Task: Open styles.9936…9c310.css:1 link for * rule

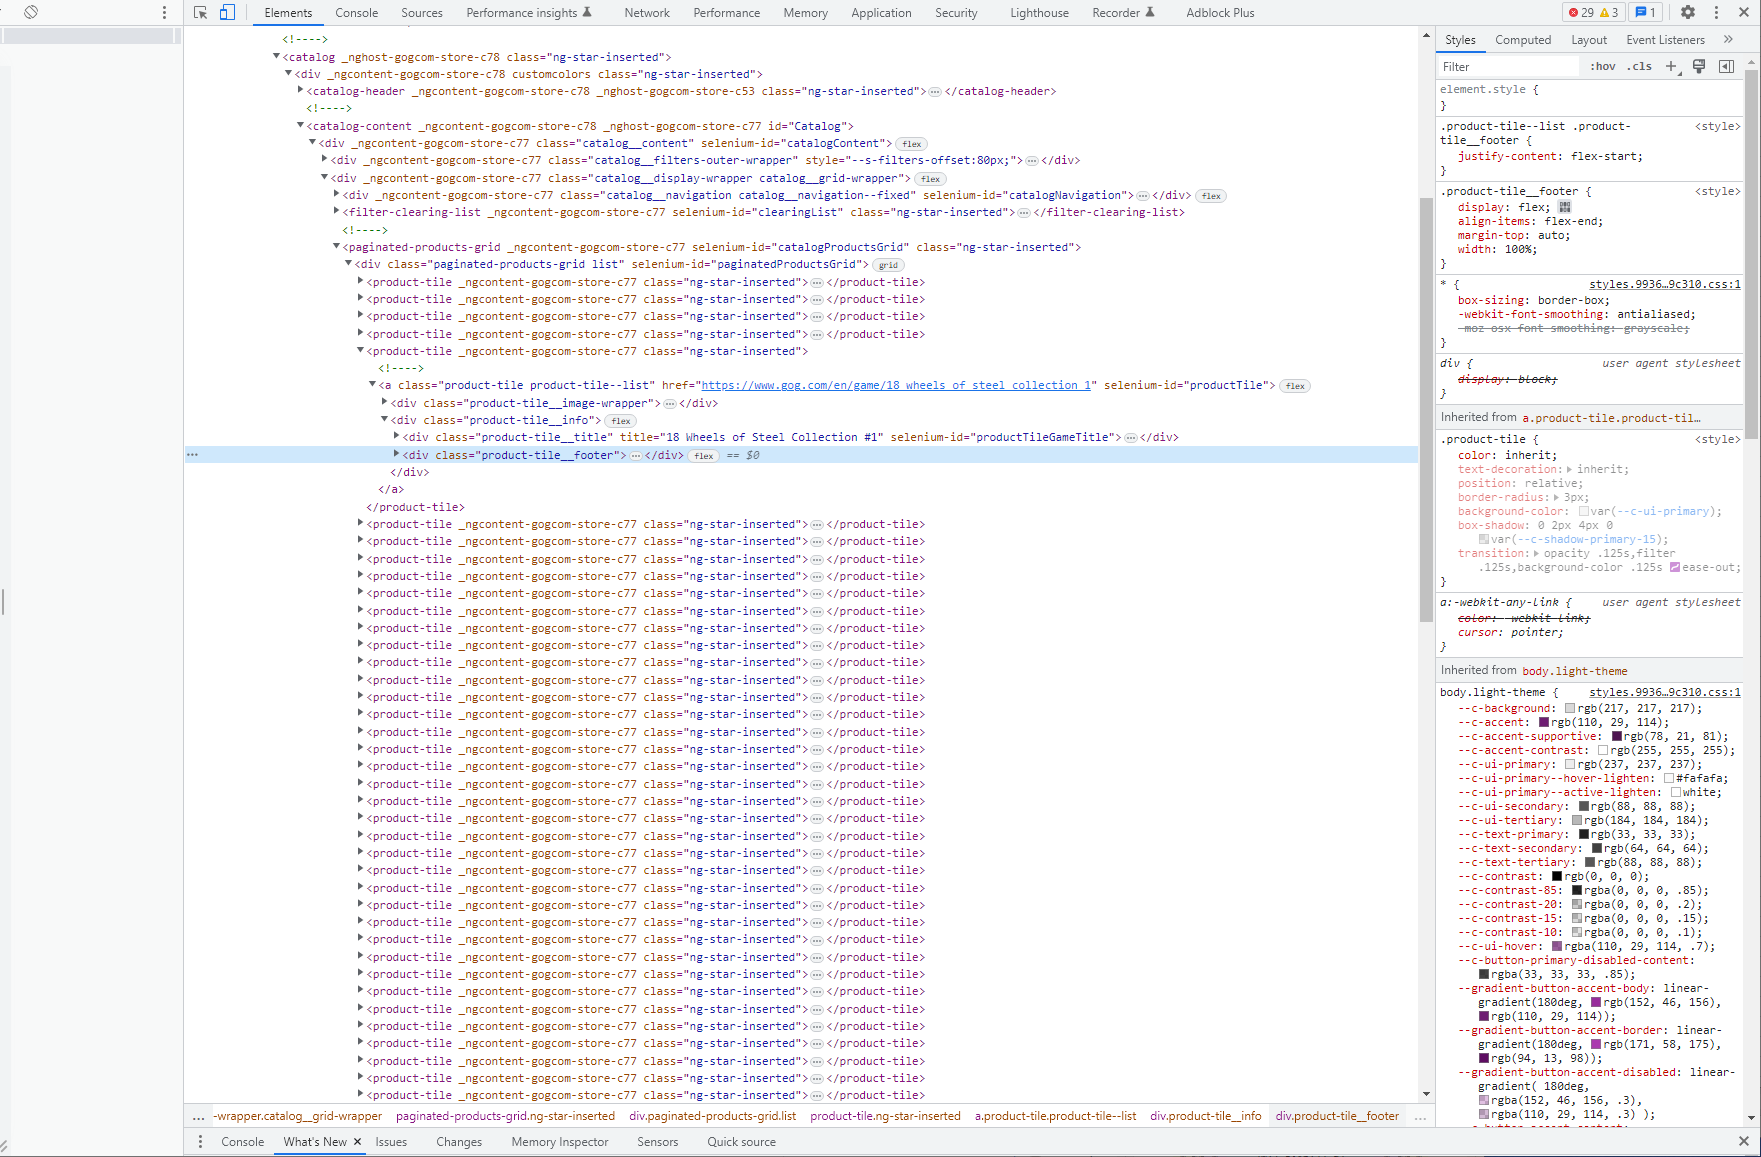Action: [1665, 284]
